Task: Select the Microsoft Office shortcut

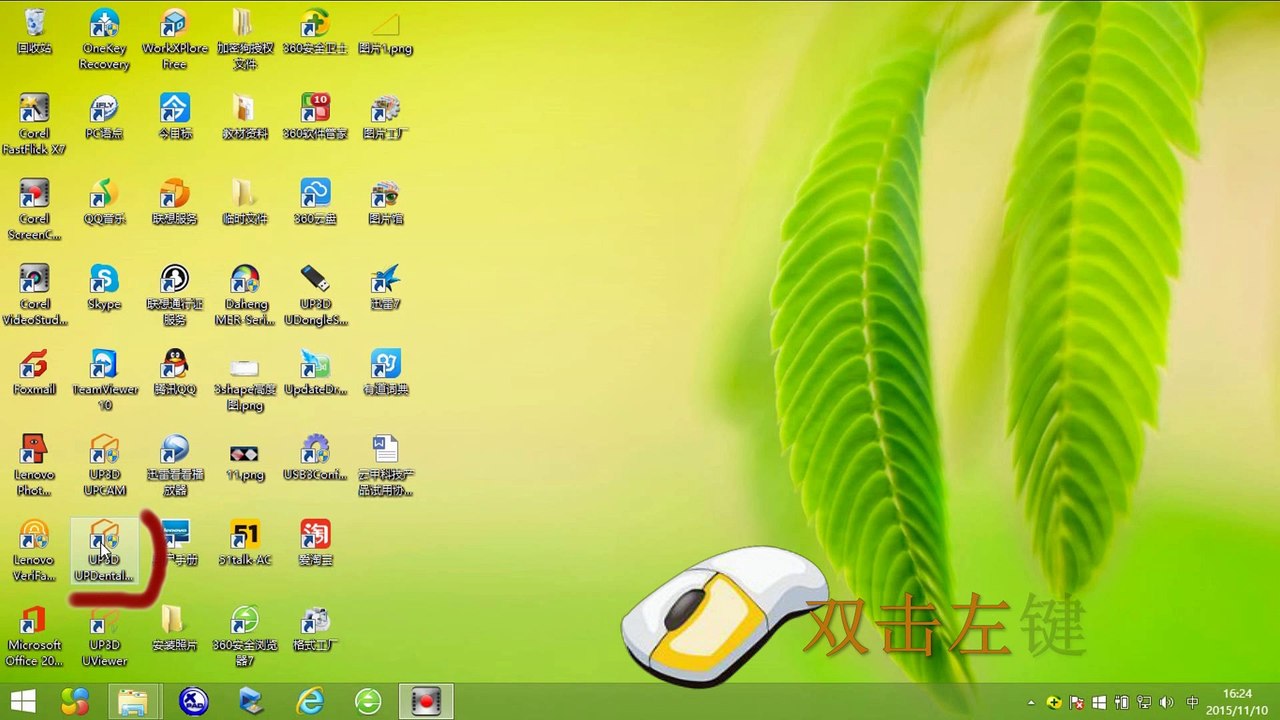Action: (x=34, y=636)
